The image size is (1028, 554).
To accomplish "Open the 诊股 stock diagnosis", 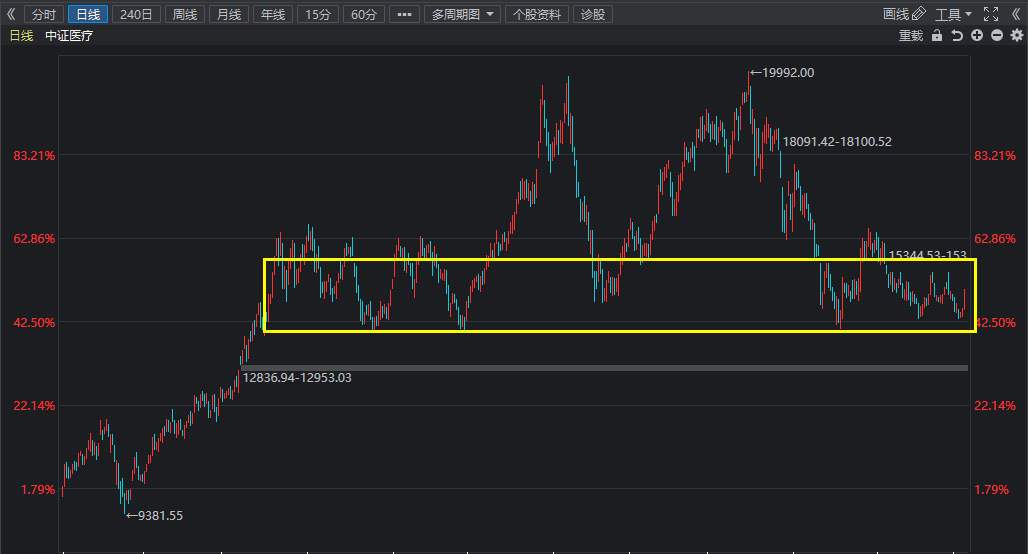I will coord(593,14).
